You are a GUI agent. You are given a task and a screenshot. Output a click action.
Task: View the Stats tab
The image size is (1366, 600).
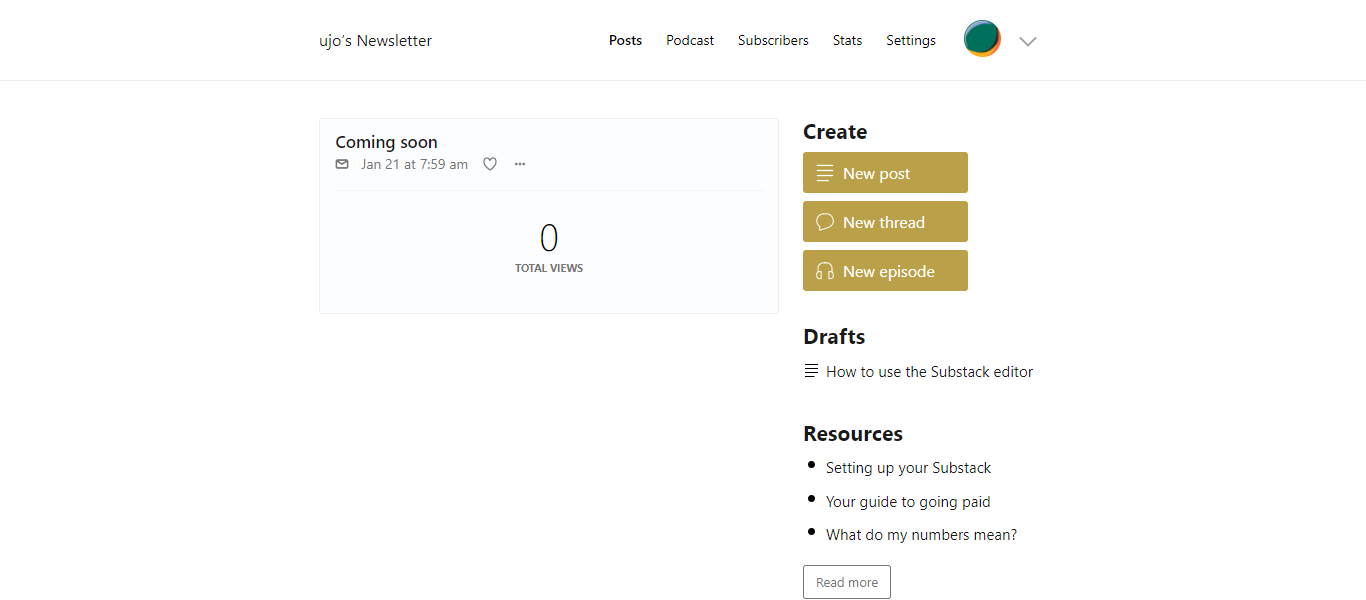point(847,41)
